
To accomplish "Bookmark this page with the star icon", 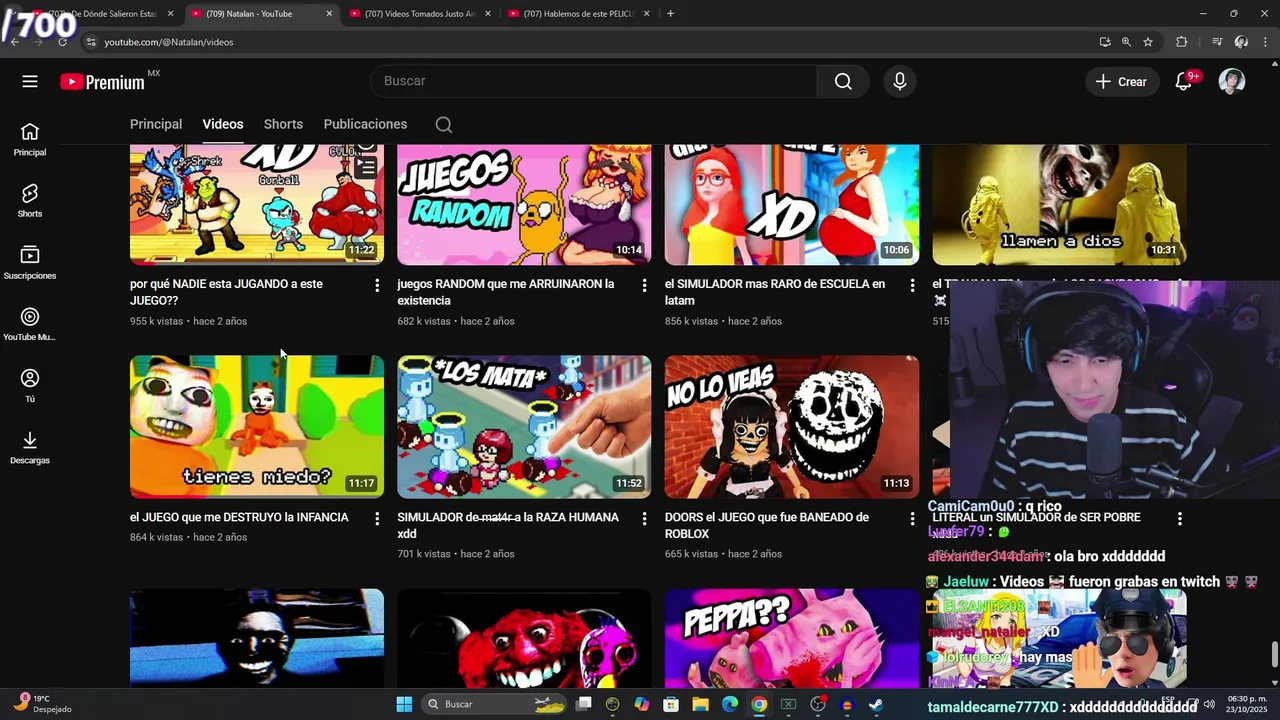I will (1148, 42).
